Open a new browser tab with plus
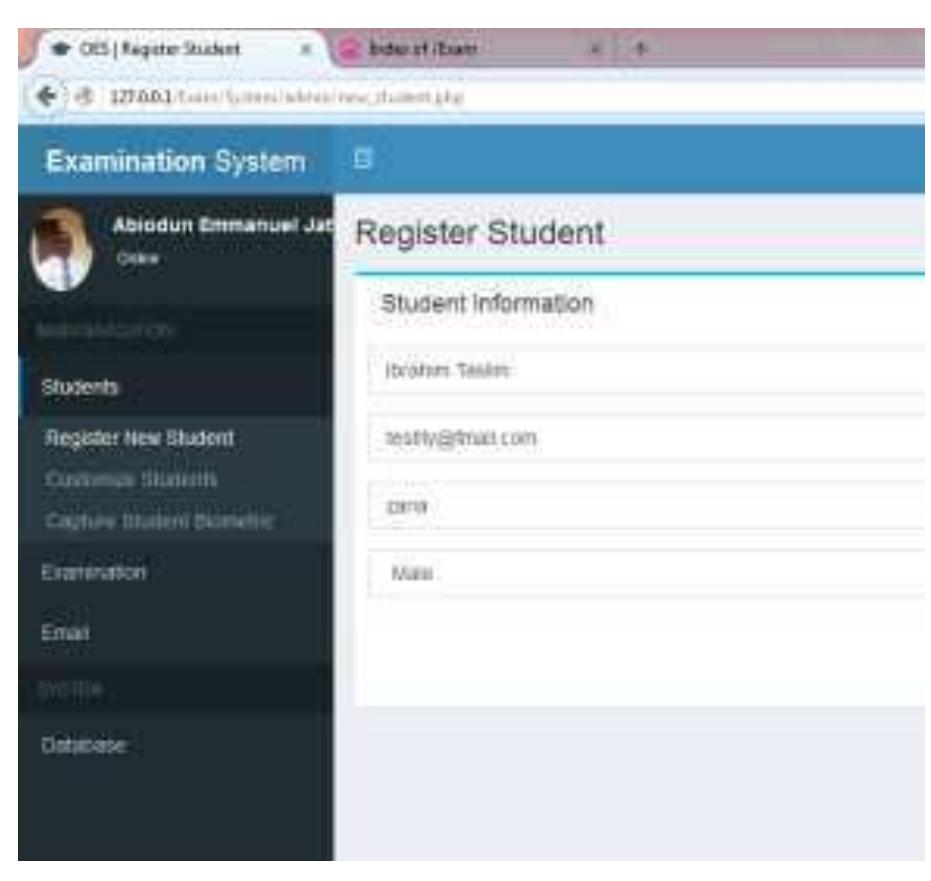Viewport: 931px width, 881px height. pos(641,48)
